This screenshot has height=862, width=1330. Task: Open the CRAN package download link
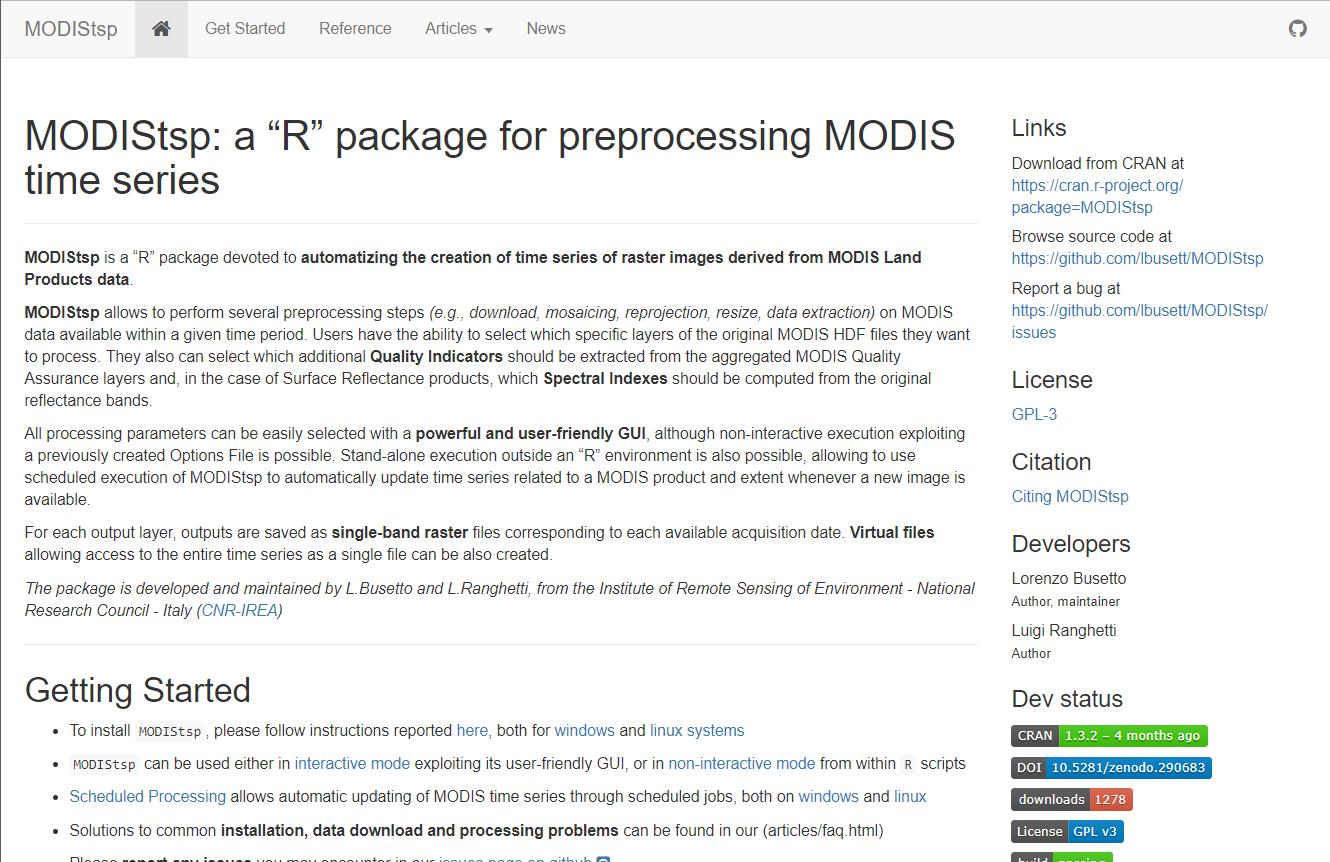[x=1097, y=197]
